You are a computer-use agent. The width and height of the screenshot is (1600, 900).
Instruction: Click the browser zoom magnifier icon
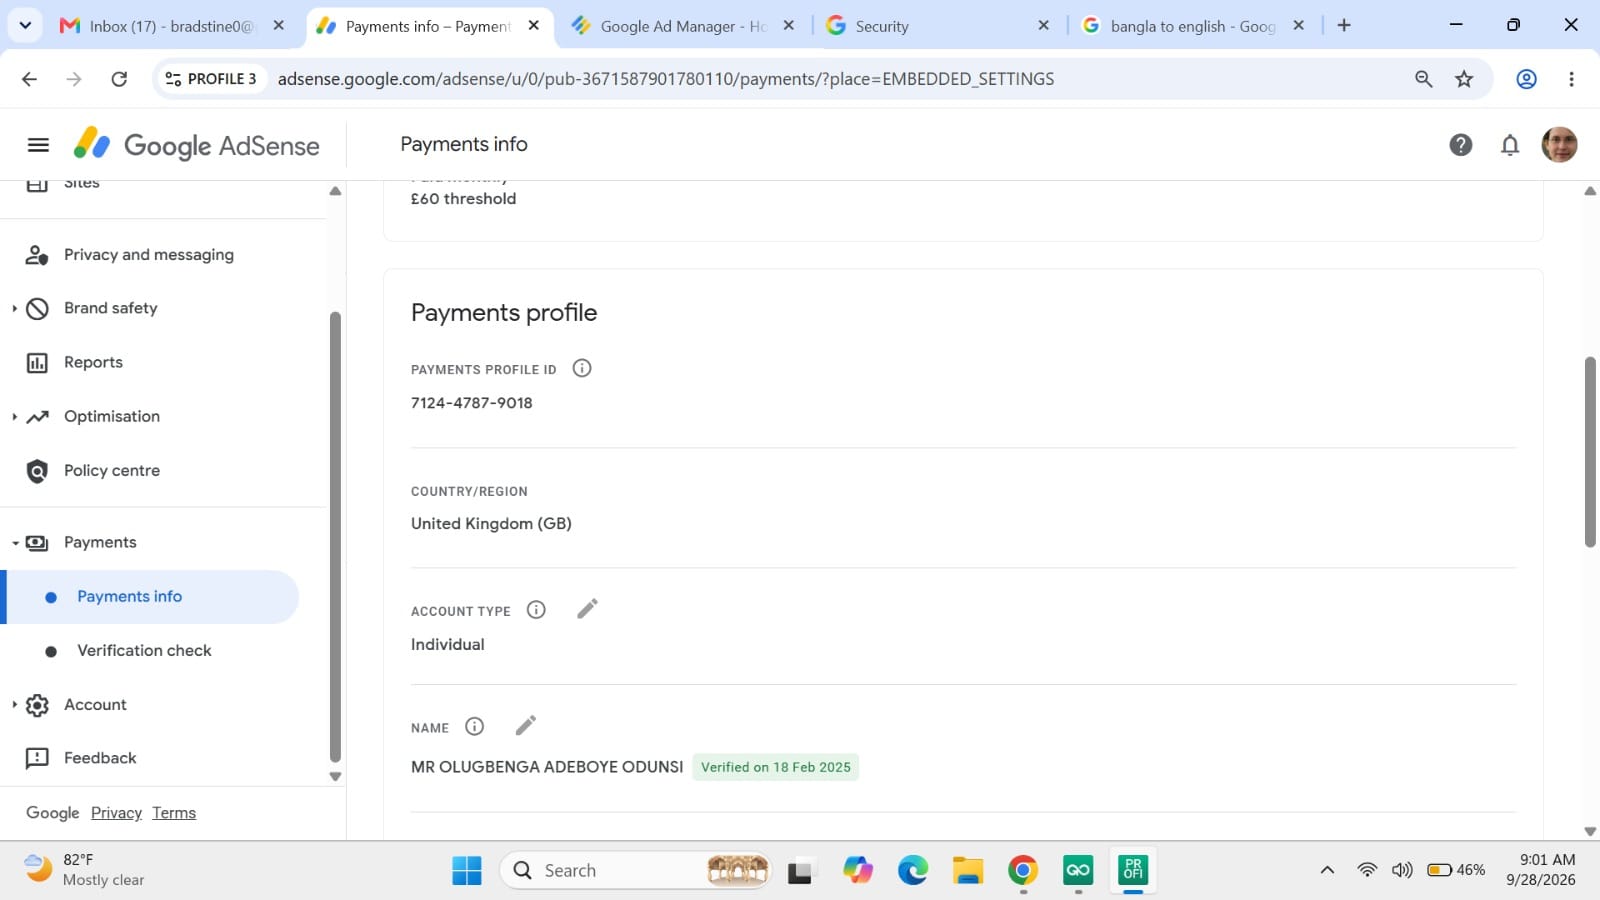[x=1423, y=79]
